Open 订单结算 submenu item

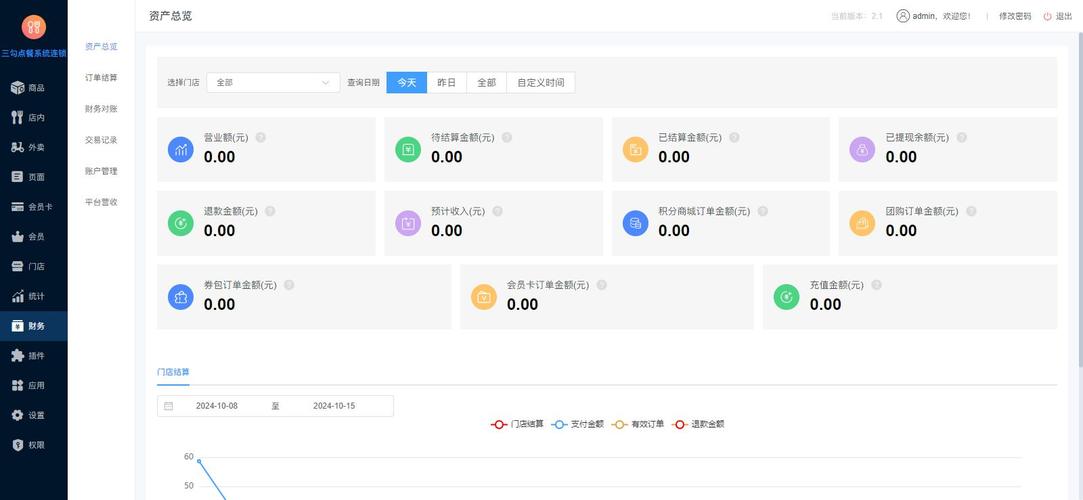[x=102, y=78]
